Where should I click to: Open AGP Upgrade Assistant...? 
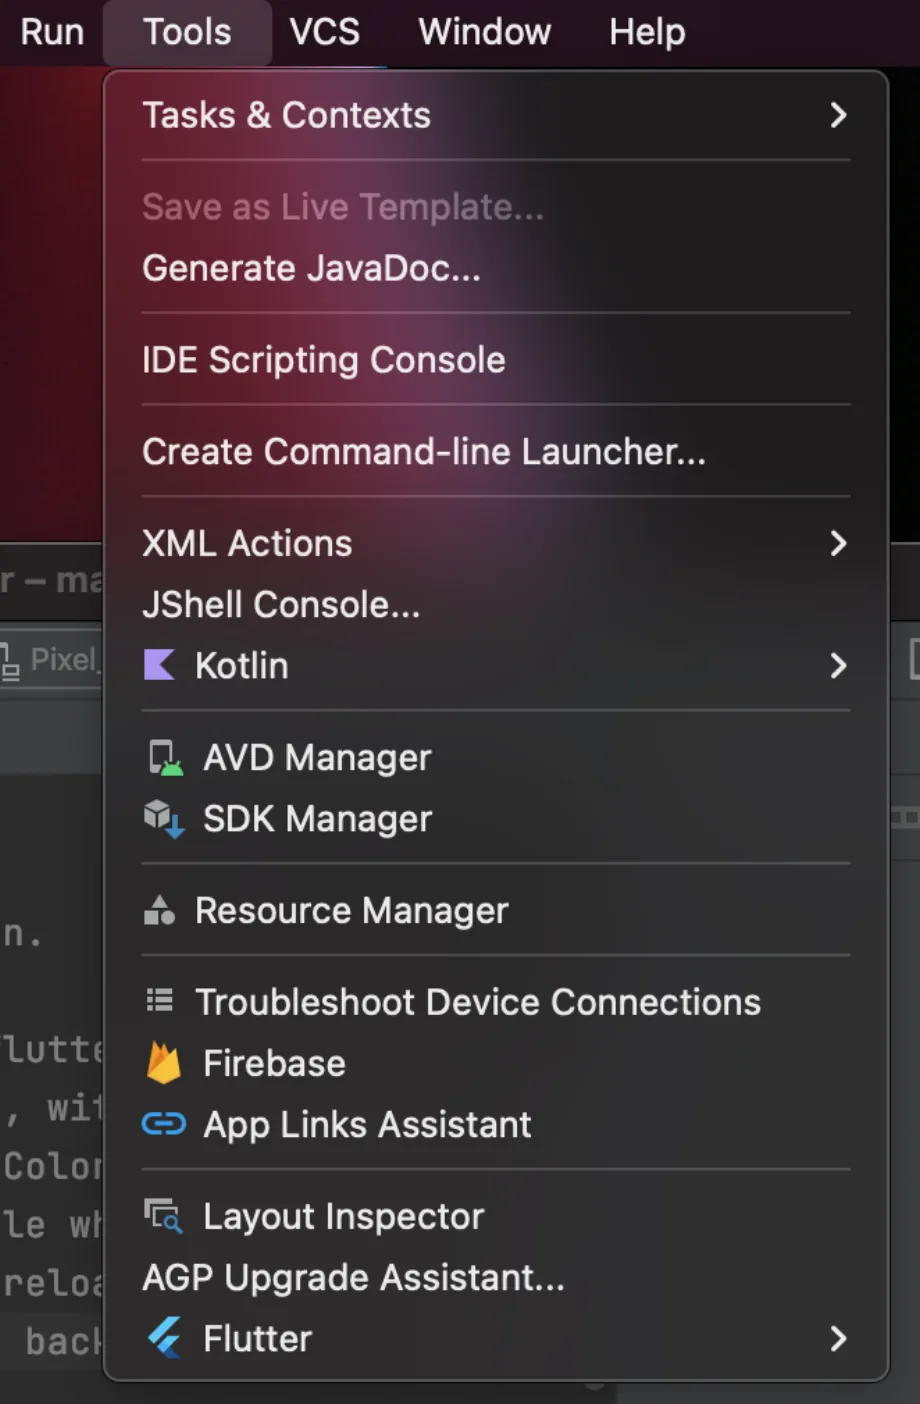coord(496,1278)
